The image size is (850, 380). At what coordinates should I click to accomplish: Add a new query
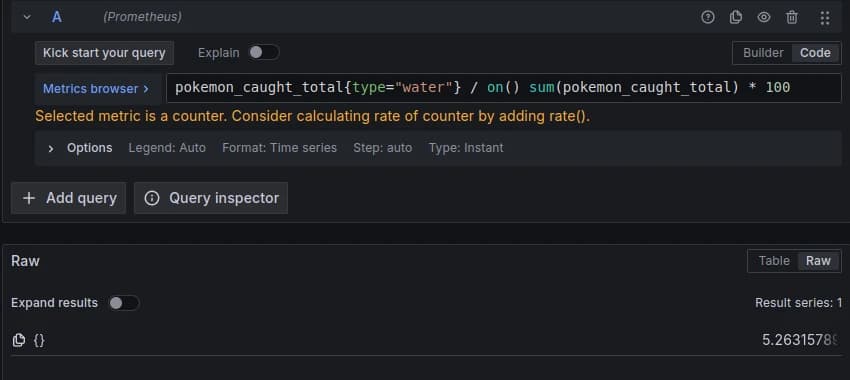pos(69,198)
